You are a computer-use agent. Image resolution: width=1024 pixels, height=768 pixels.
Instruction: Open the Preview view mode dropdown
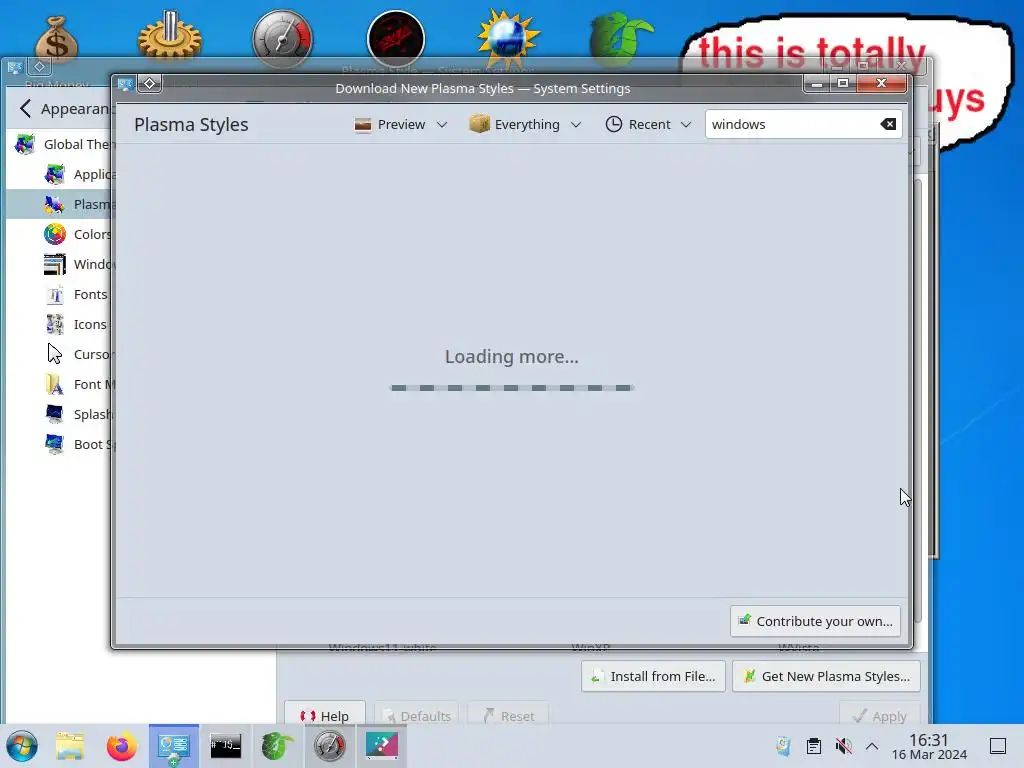pyautogui.click(x=400, y=124)
